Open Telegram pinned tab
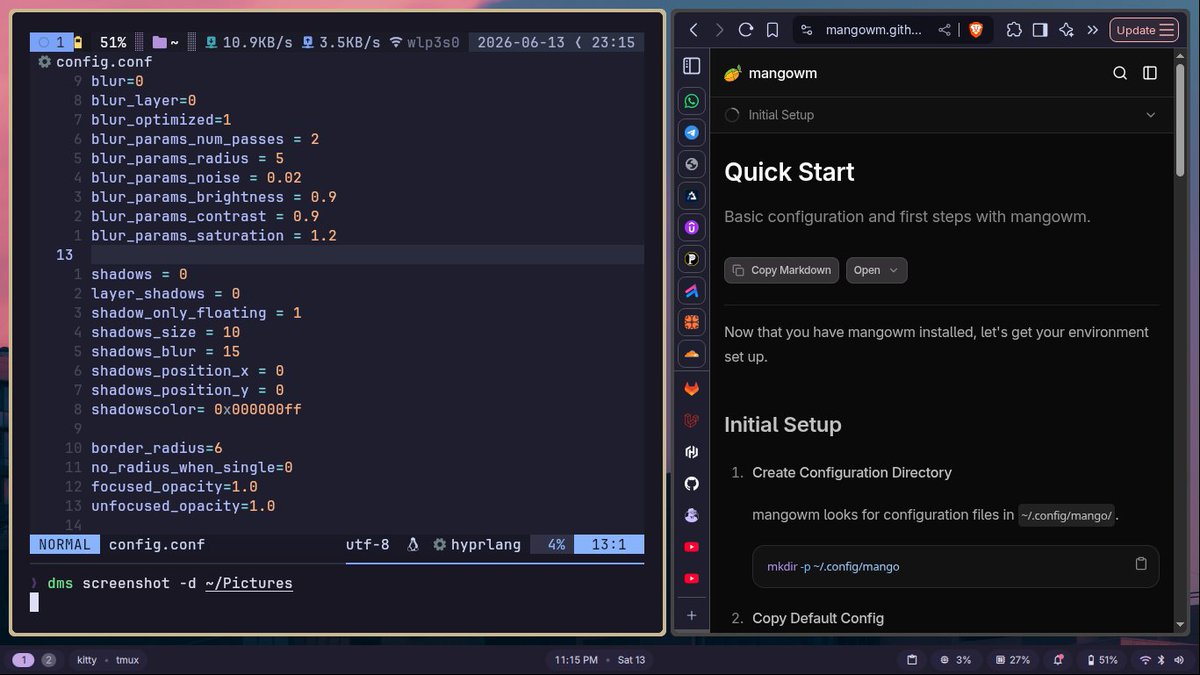The height and width of the screenshot is (675, 1200). coord(691,132)
